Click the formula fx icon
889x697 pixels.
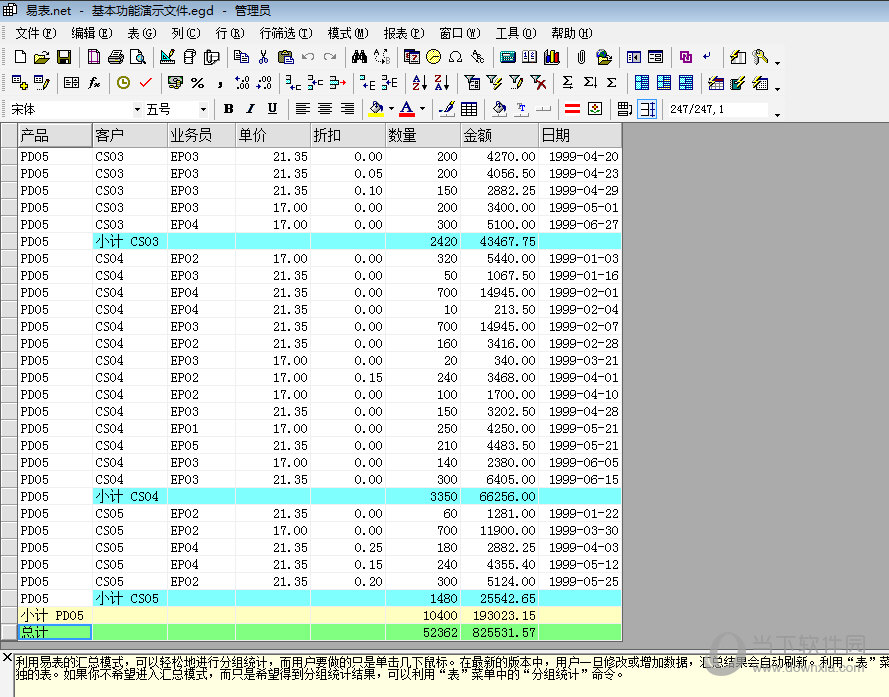click(x=94, y=83)
